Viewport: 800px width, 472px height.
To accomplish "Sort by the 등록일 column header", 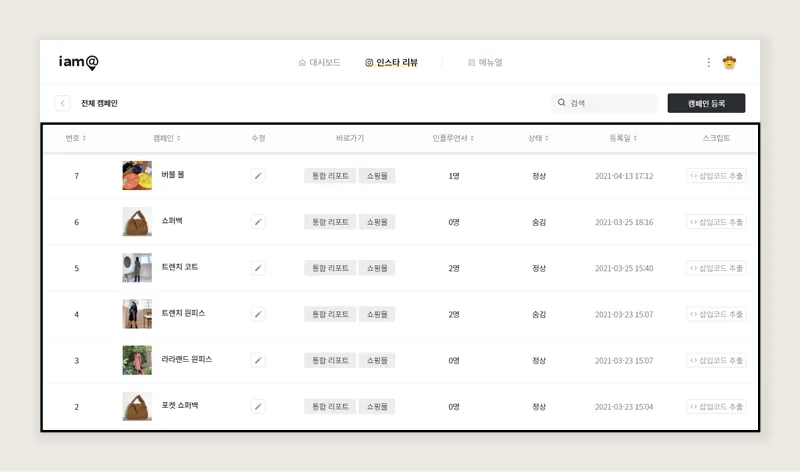I will coord(623,138).
